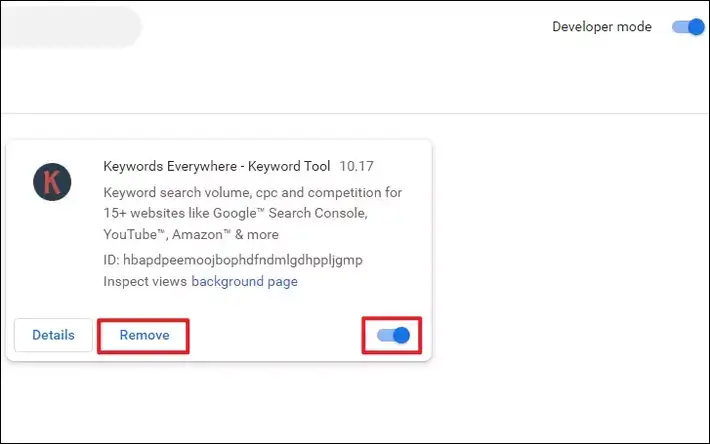Toggle Developer mode switch off
The width and height of the screenshot is (710, 444).
click(x=688, y=27)
